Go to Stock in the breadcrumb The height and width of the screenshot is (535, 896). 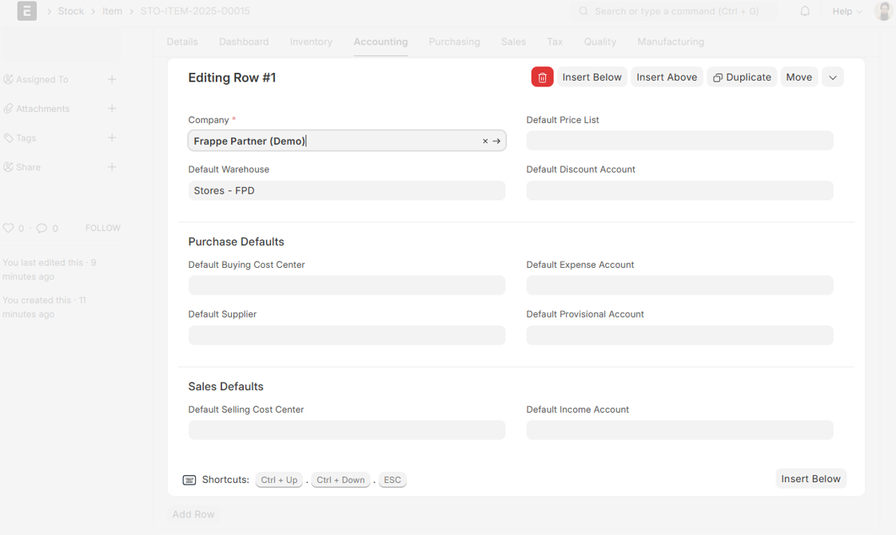pos(71,11)
